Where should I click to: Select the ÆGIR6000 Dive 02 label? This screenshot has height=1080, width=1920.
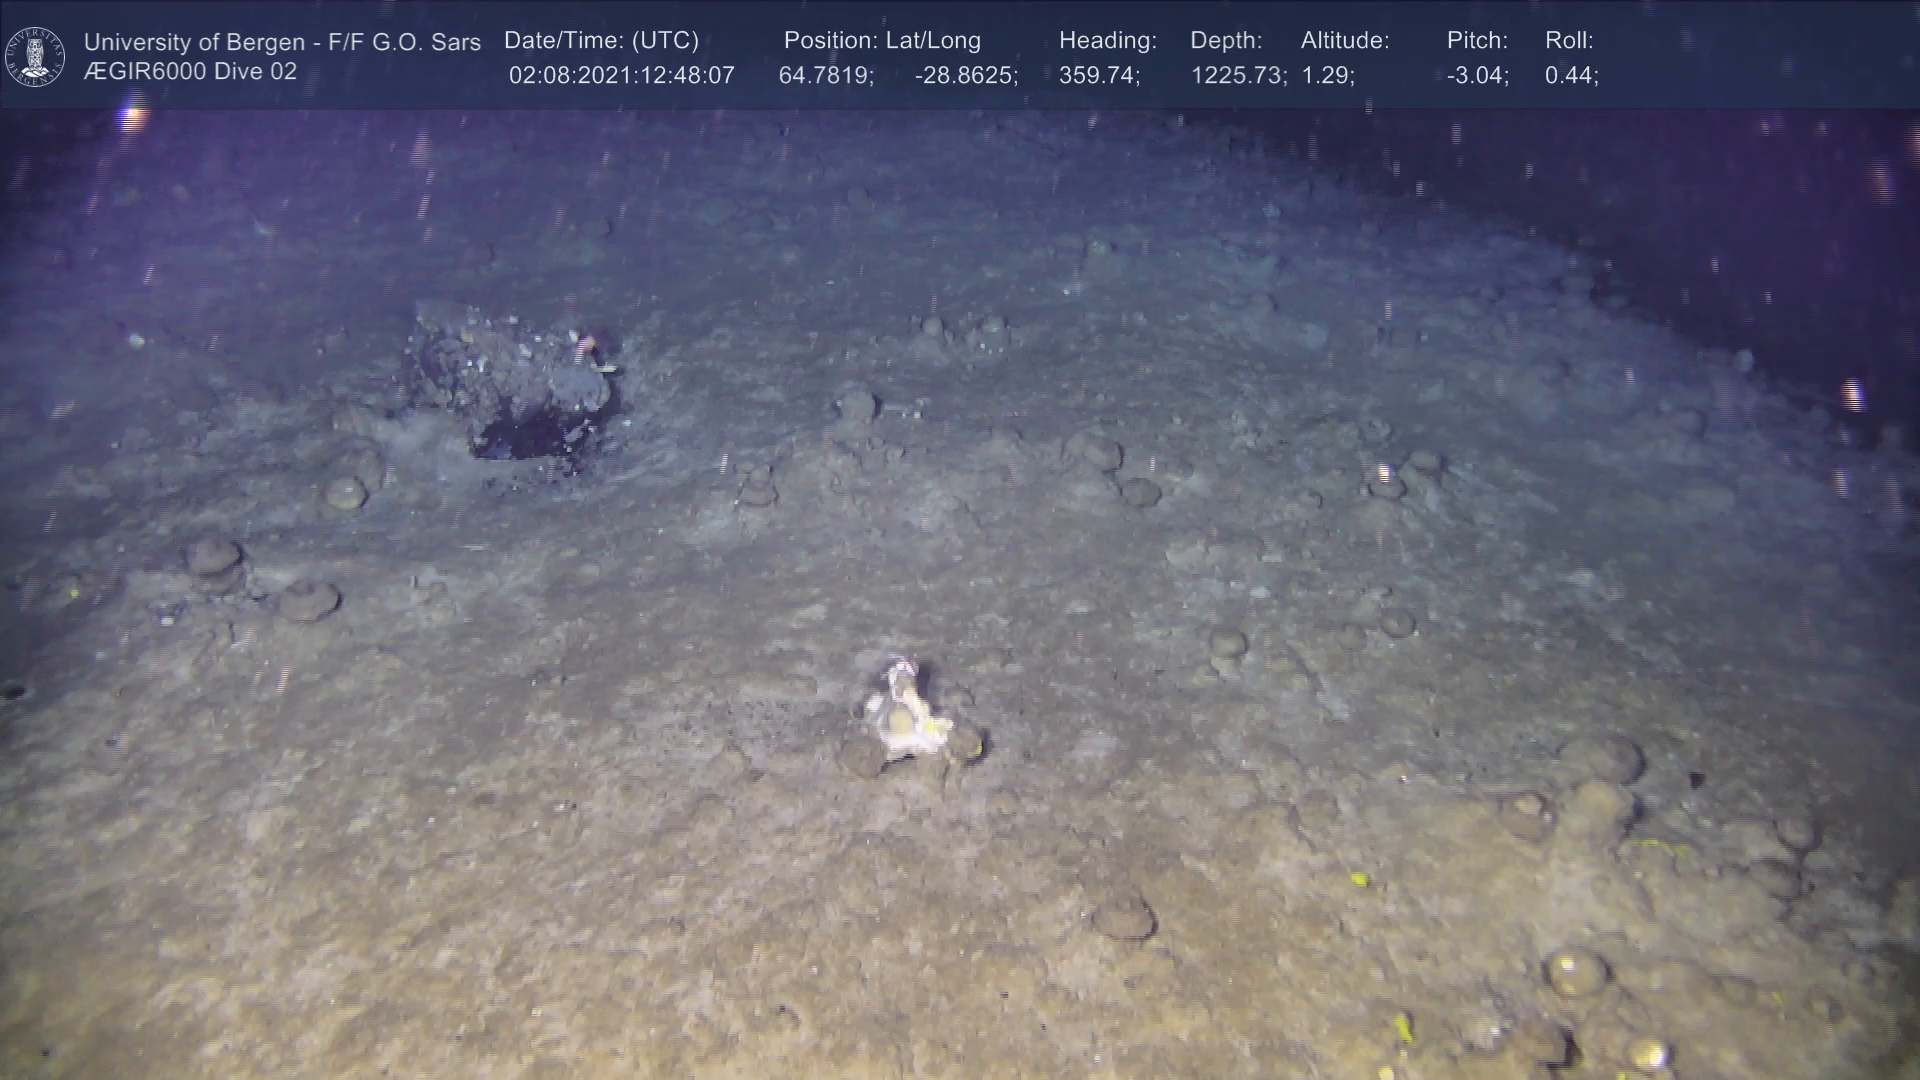click(190, 72)
